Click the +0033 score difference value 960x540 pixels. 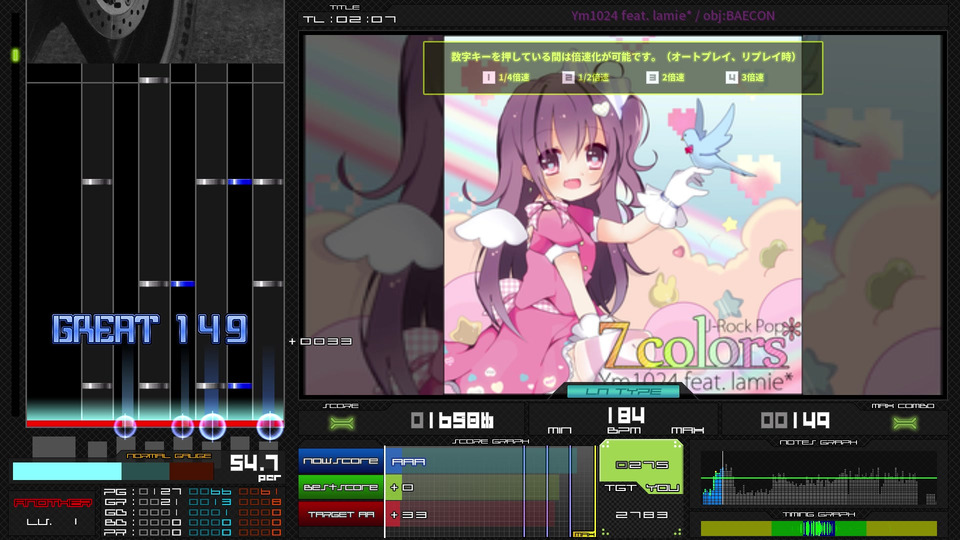point(320,341)
